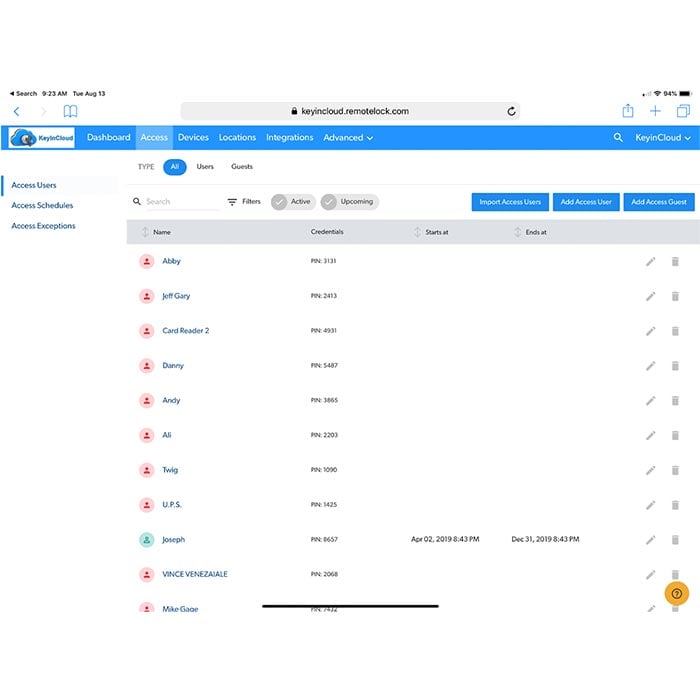Open the Filters options
The width and height of the screenshot is (700, 700).
pos(244,201)
